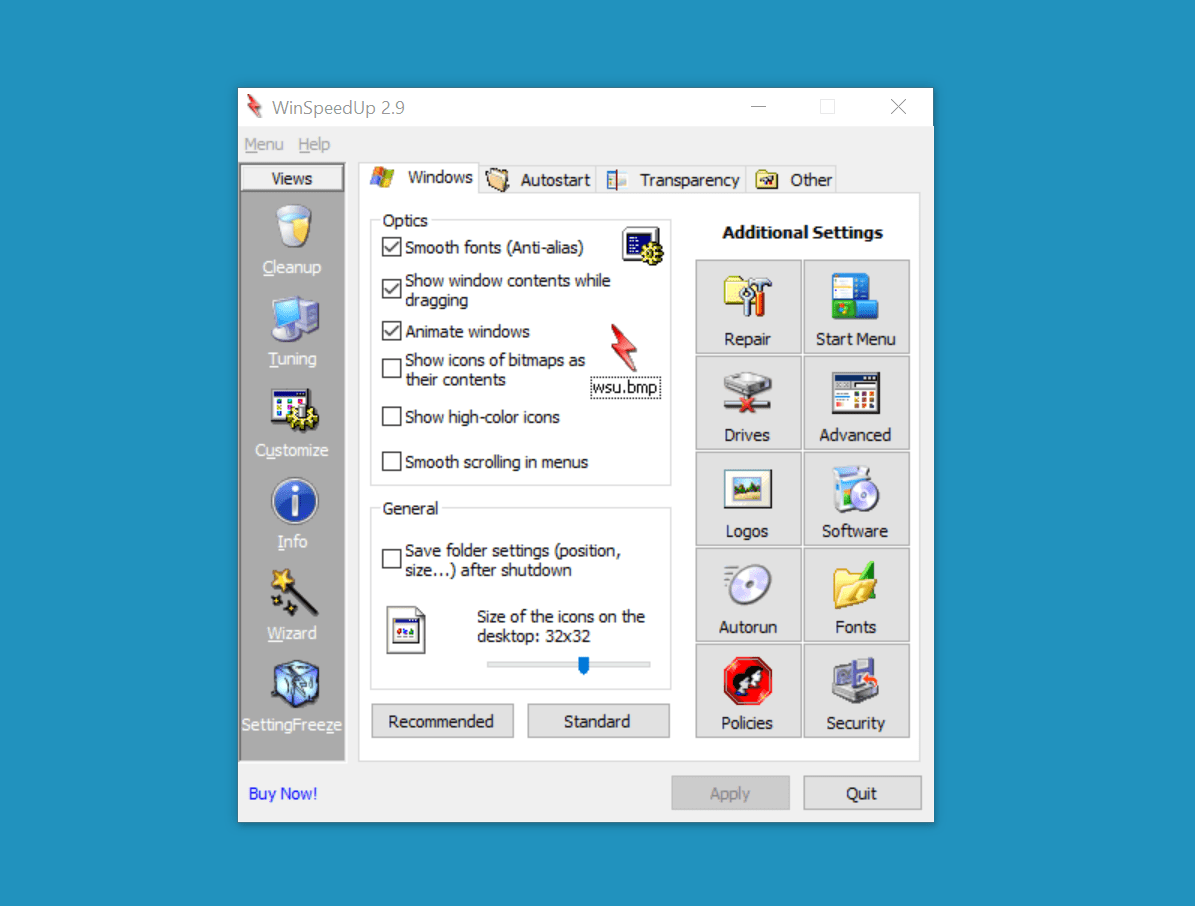The height and width of the screenshot is (906, 1195).
Task: Uncheck Animate windows
Action: [391, 331]
